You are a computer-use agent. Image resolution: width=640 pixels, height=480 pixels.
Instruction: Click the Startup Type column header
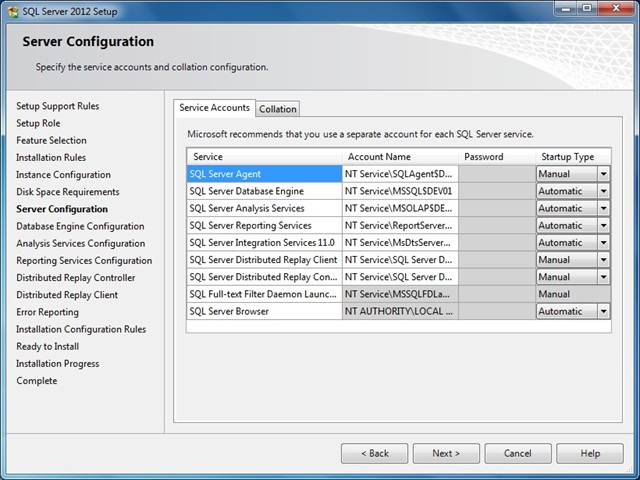click(573, 157)
